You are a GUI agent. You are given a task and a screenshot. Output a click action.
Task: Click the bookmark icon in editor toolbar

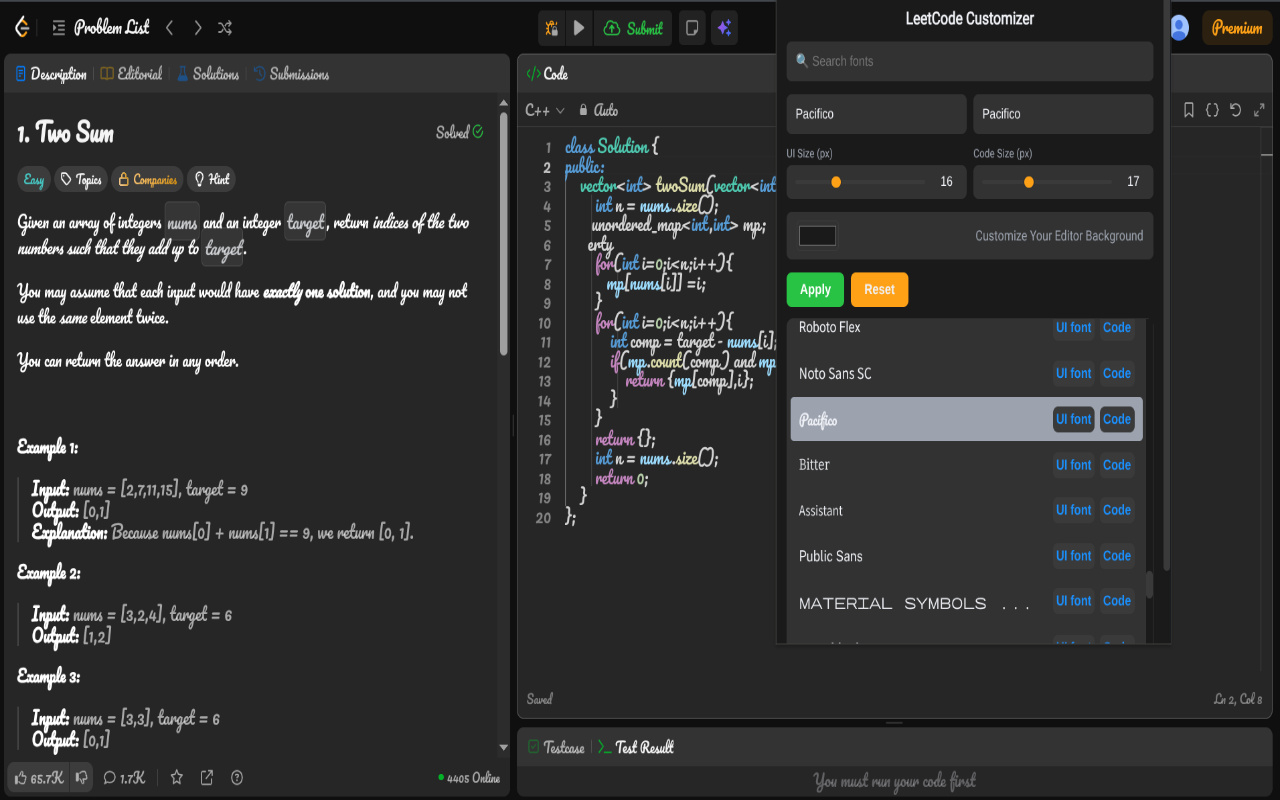[x=1188, y=110]
